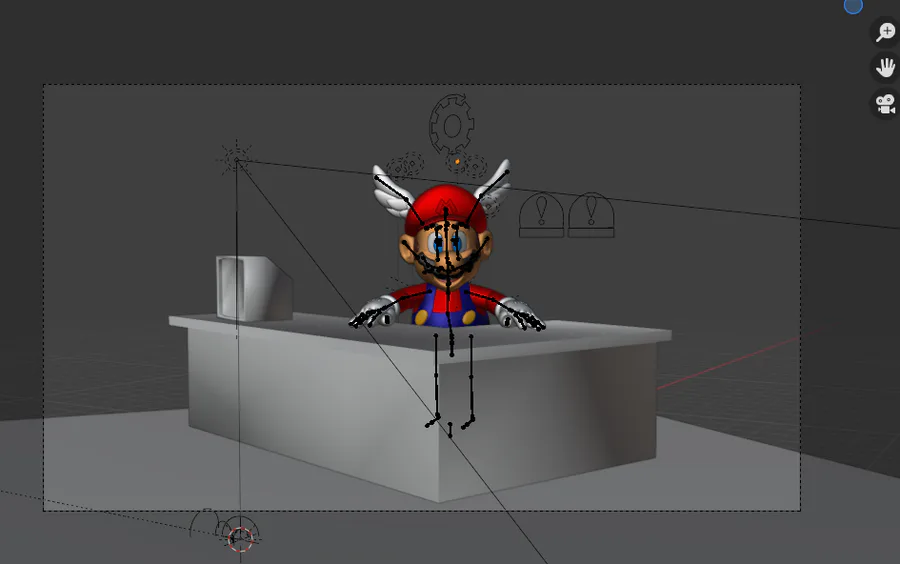
Task: Click the orange origin dot above Mario
Action: click(457, 162)
